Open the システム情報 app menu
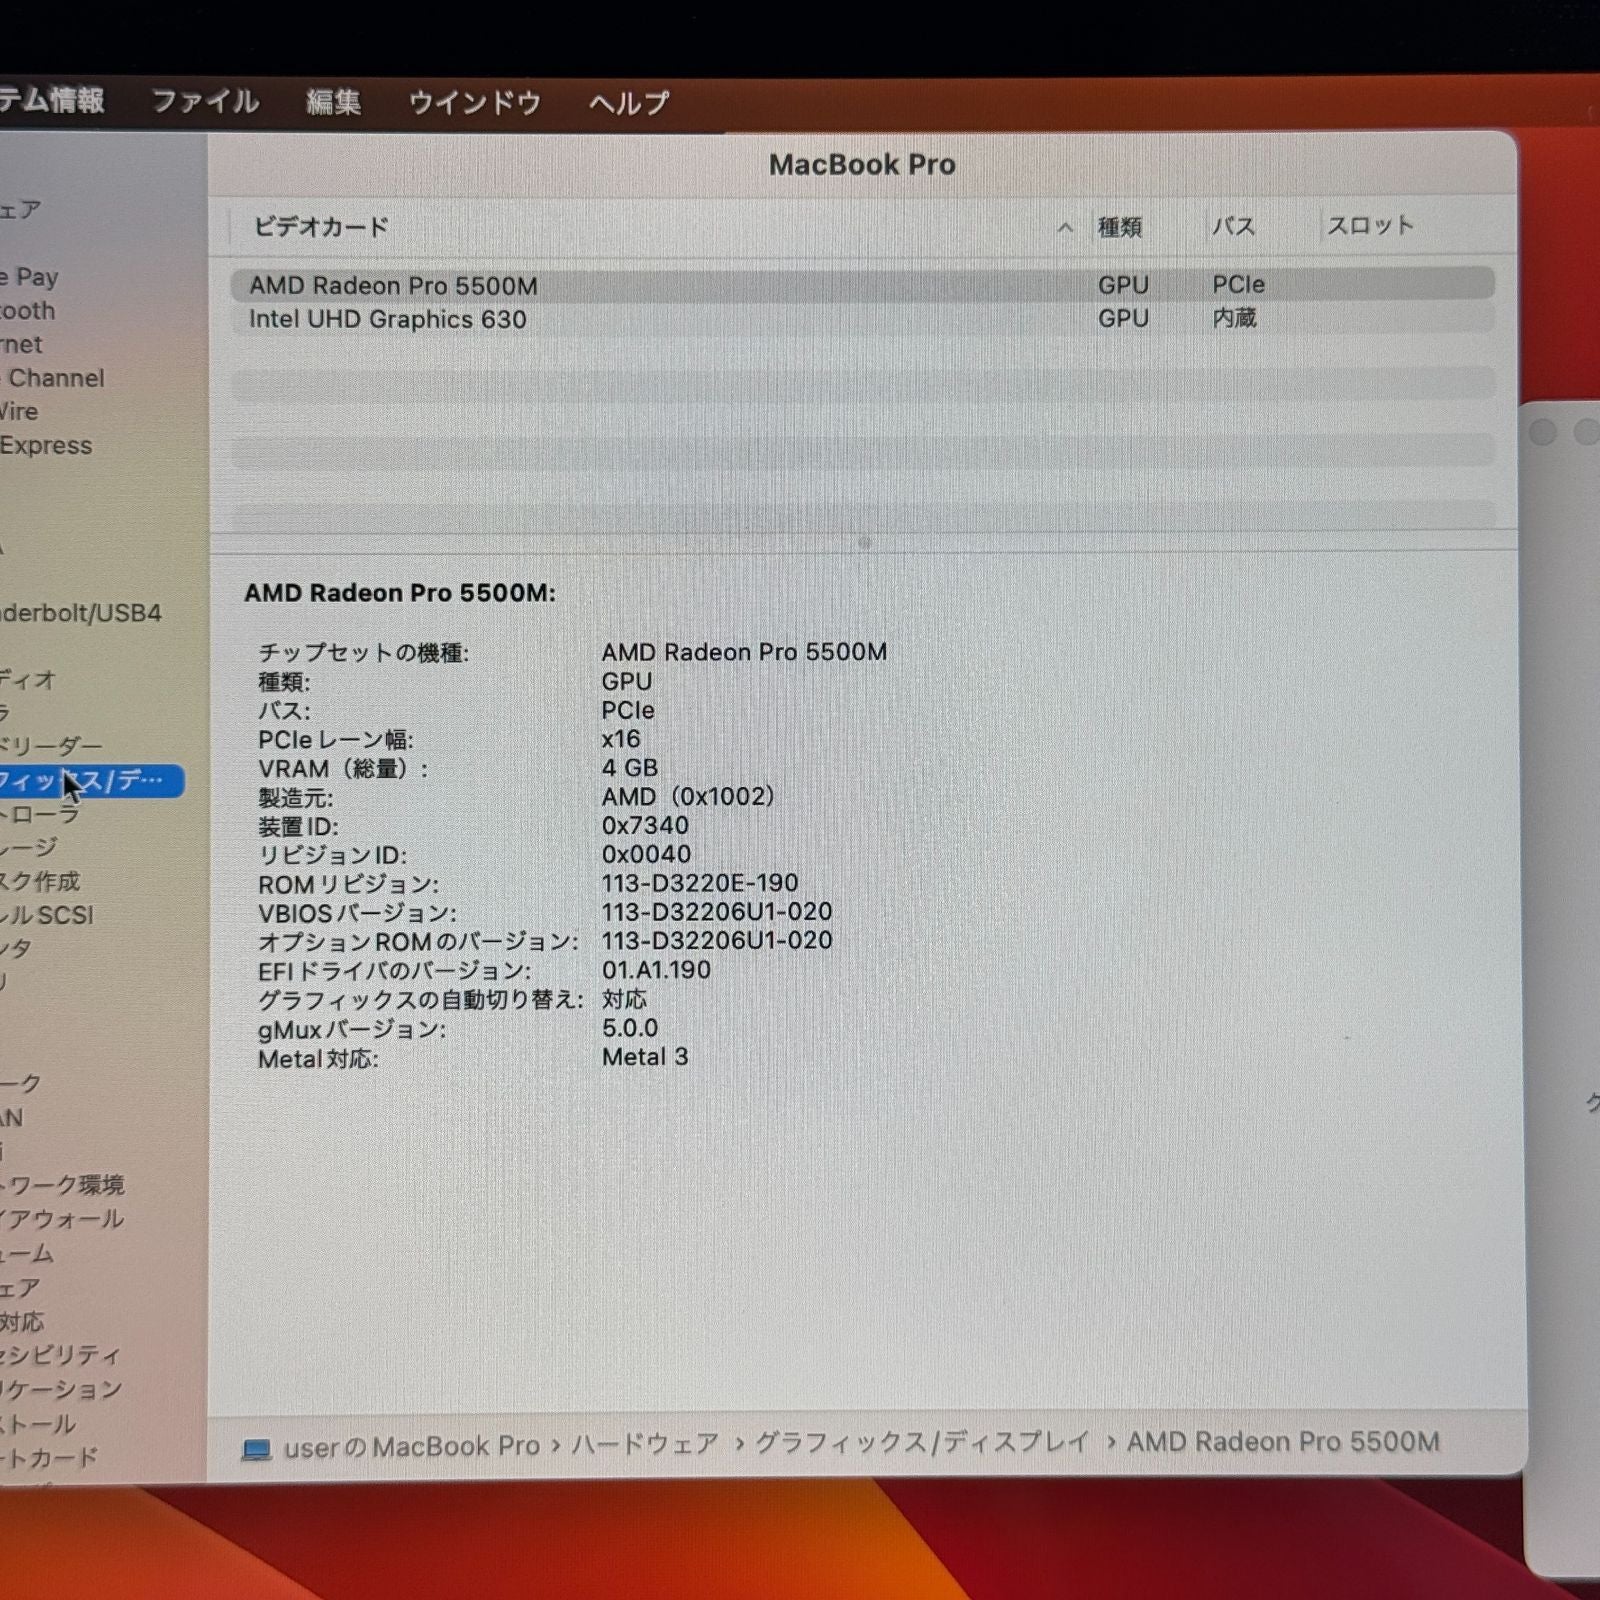Screen dimensions: 1600x1600 [52, 100]
